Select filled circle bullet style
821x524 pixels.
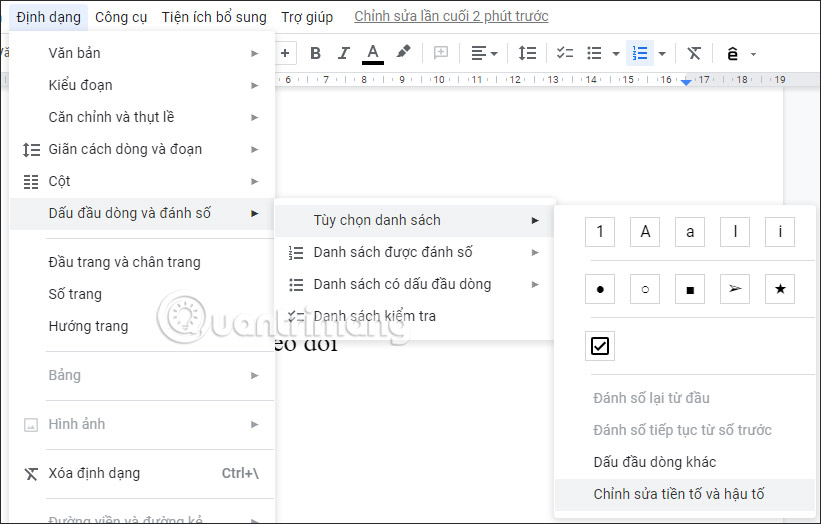[x=600, y=289]
